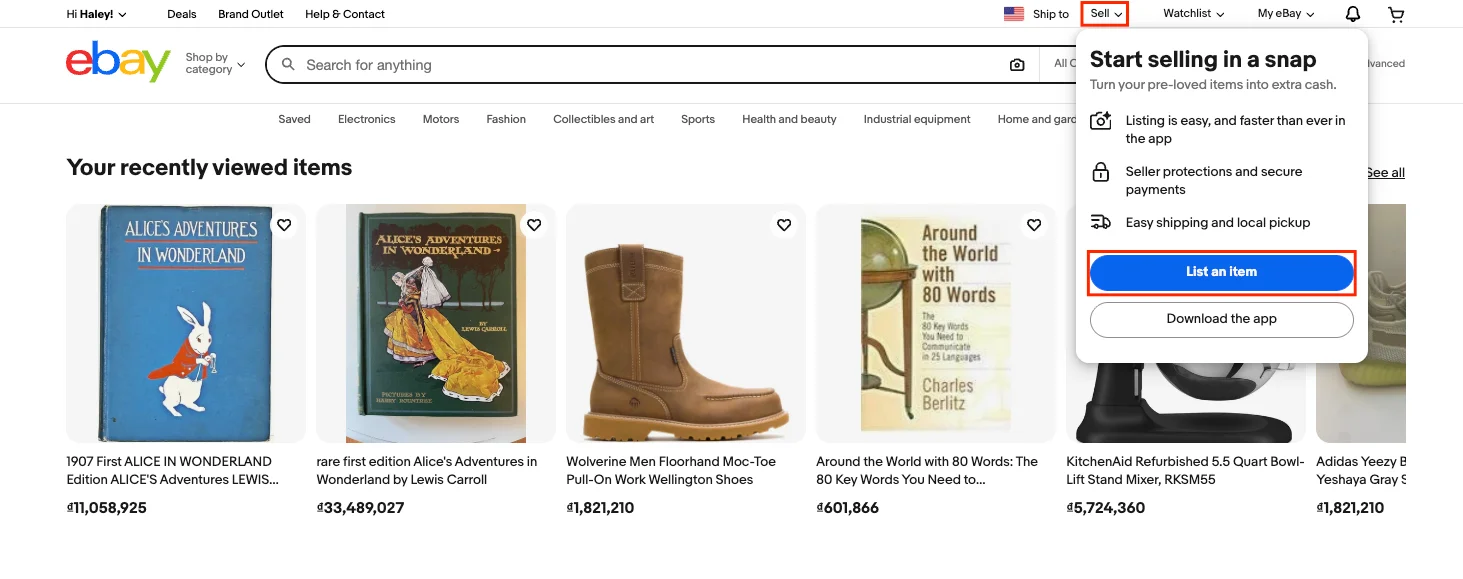Open the Fashion category
The width and height of the screenshot is (1463, 579).
[506, 119]
